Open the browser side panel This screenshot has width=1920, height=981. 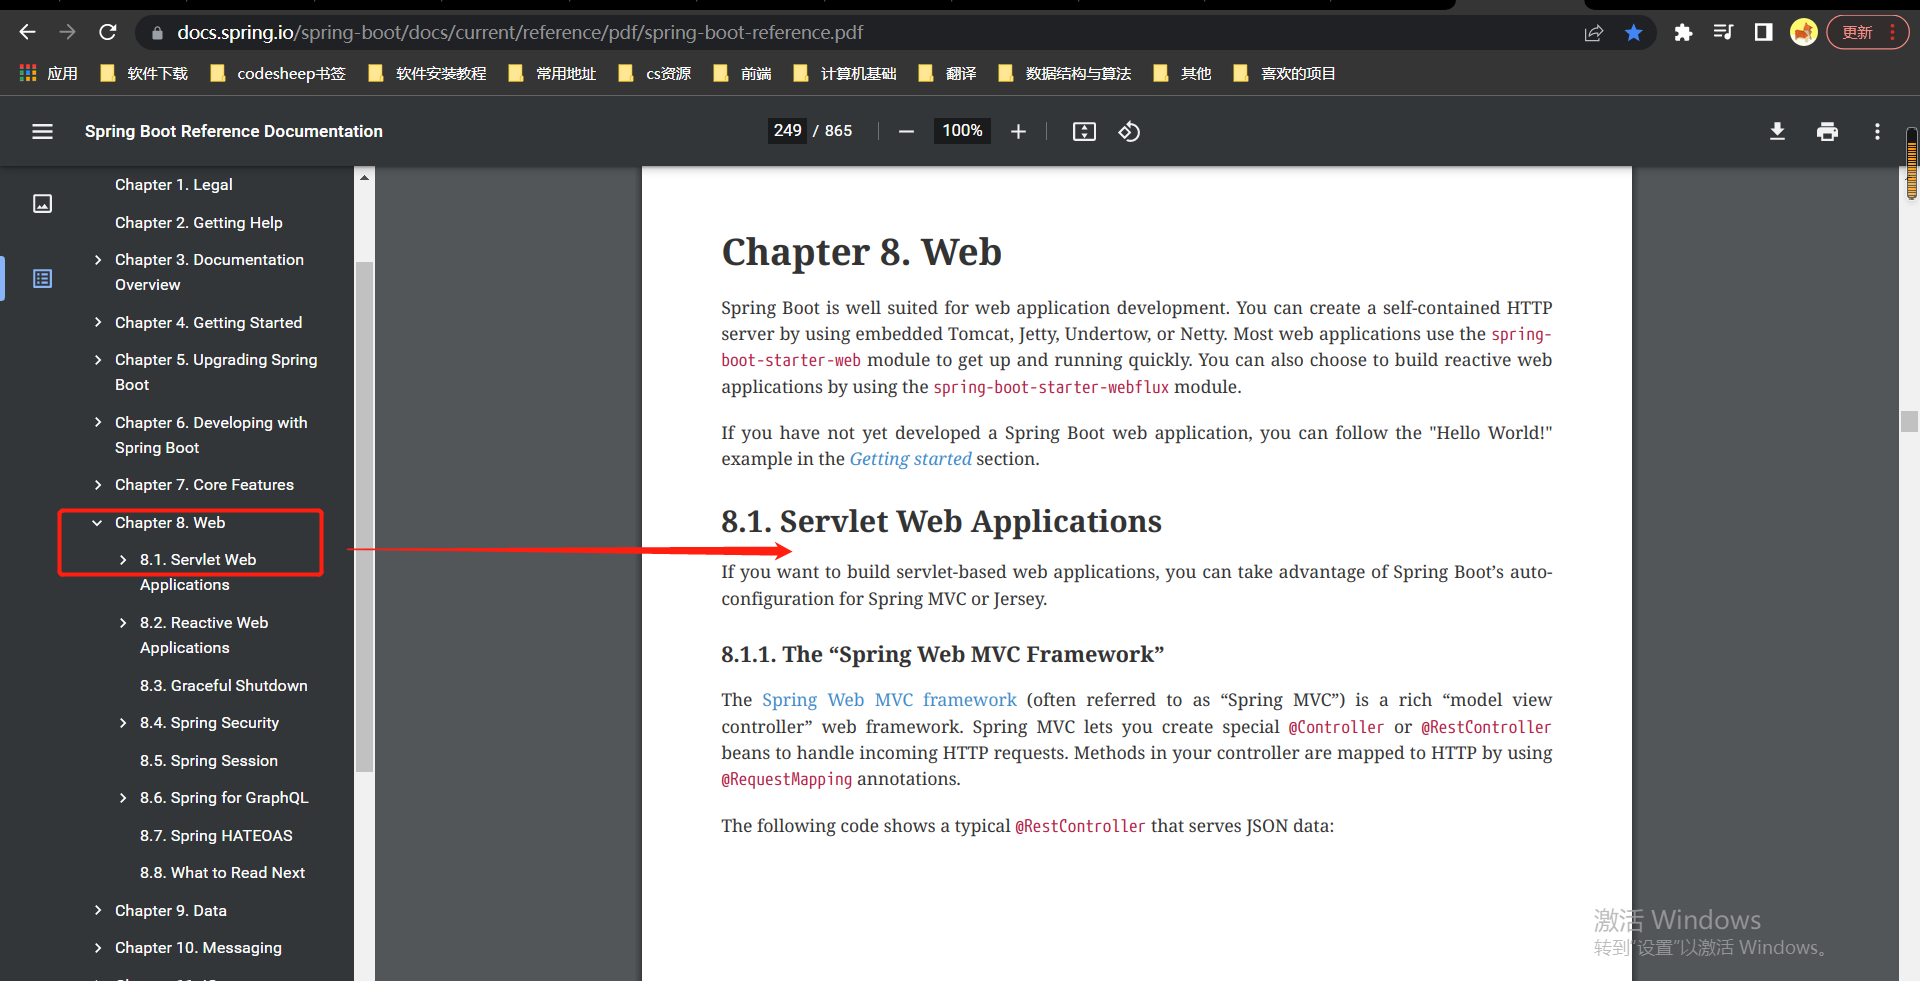(x=1763, y=33)
